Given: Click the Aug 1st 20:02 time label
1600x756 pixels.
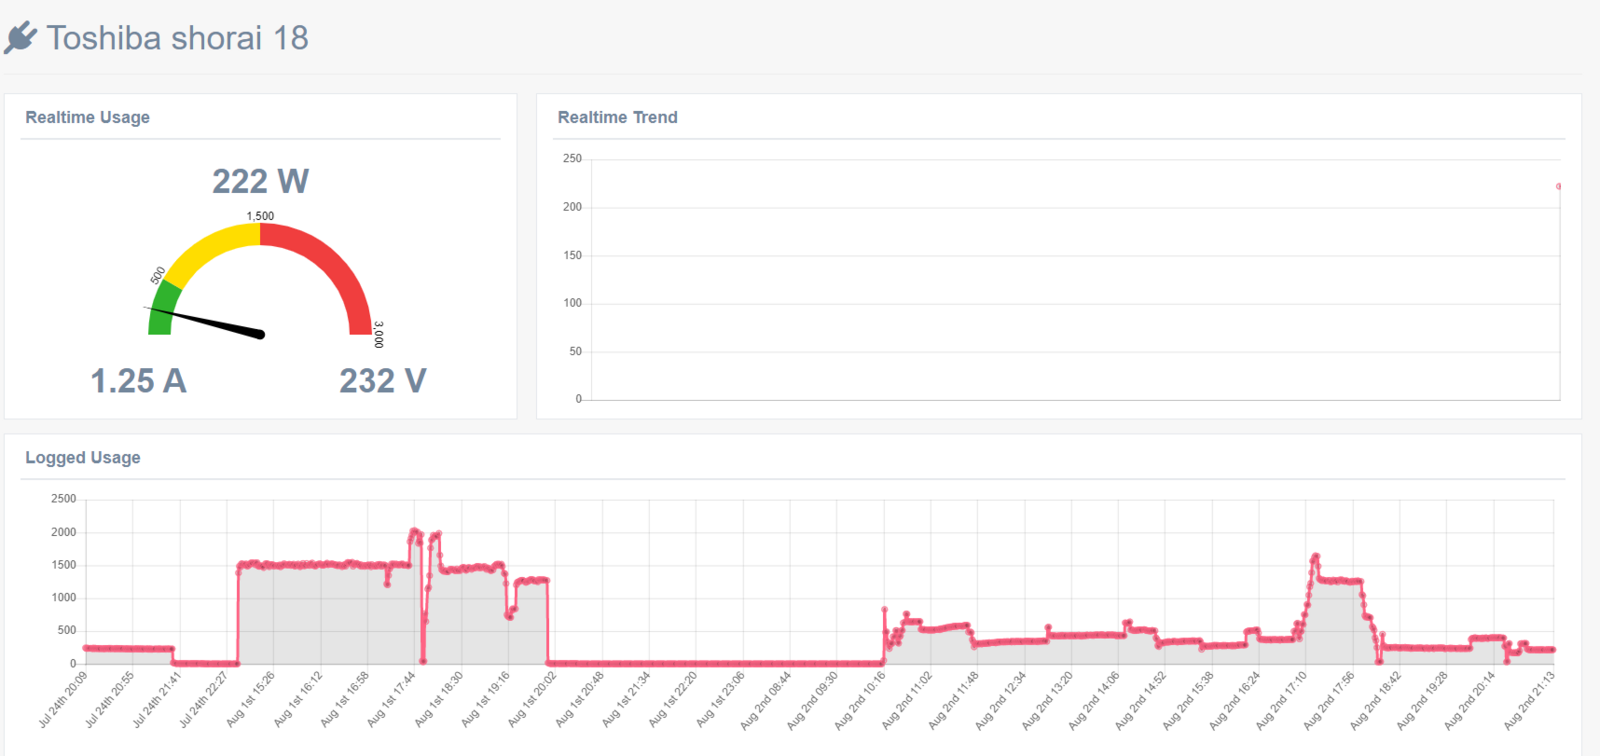Looking at the screenshot, I should pos(533,699).
